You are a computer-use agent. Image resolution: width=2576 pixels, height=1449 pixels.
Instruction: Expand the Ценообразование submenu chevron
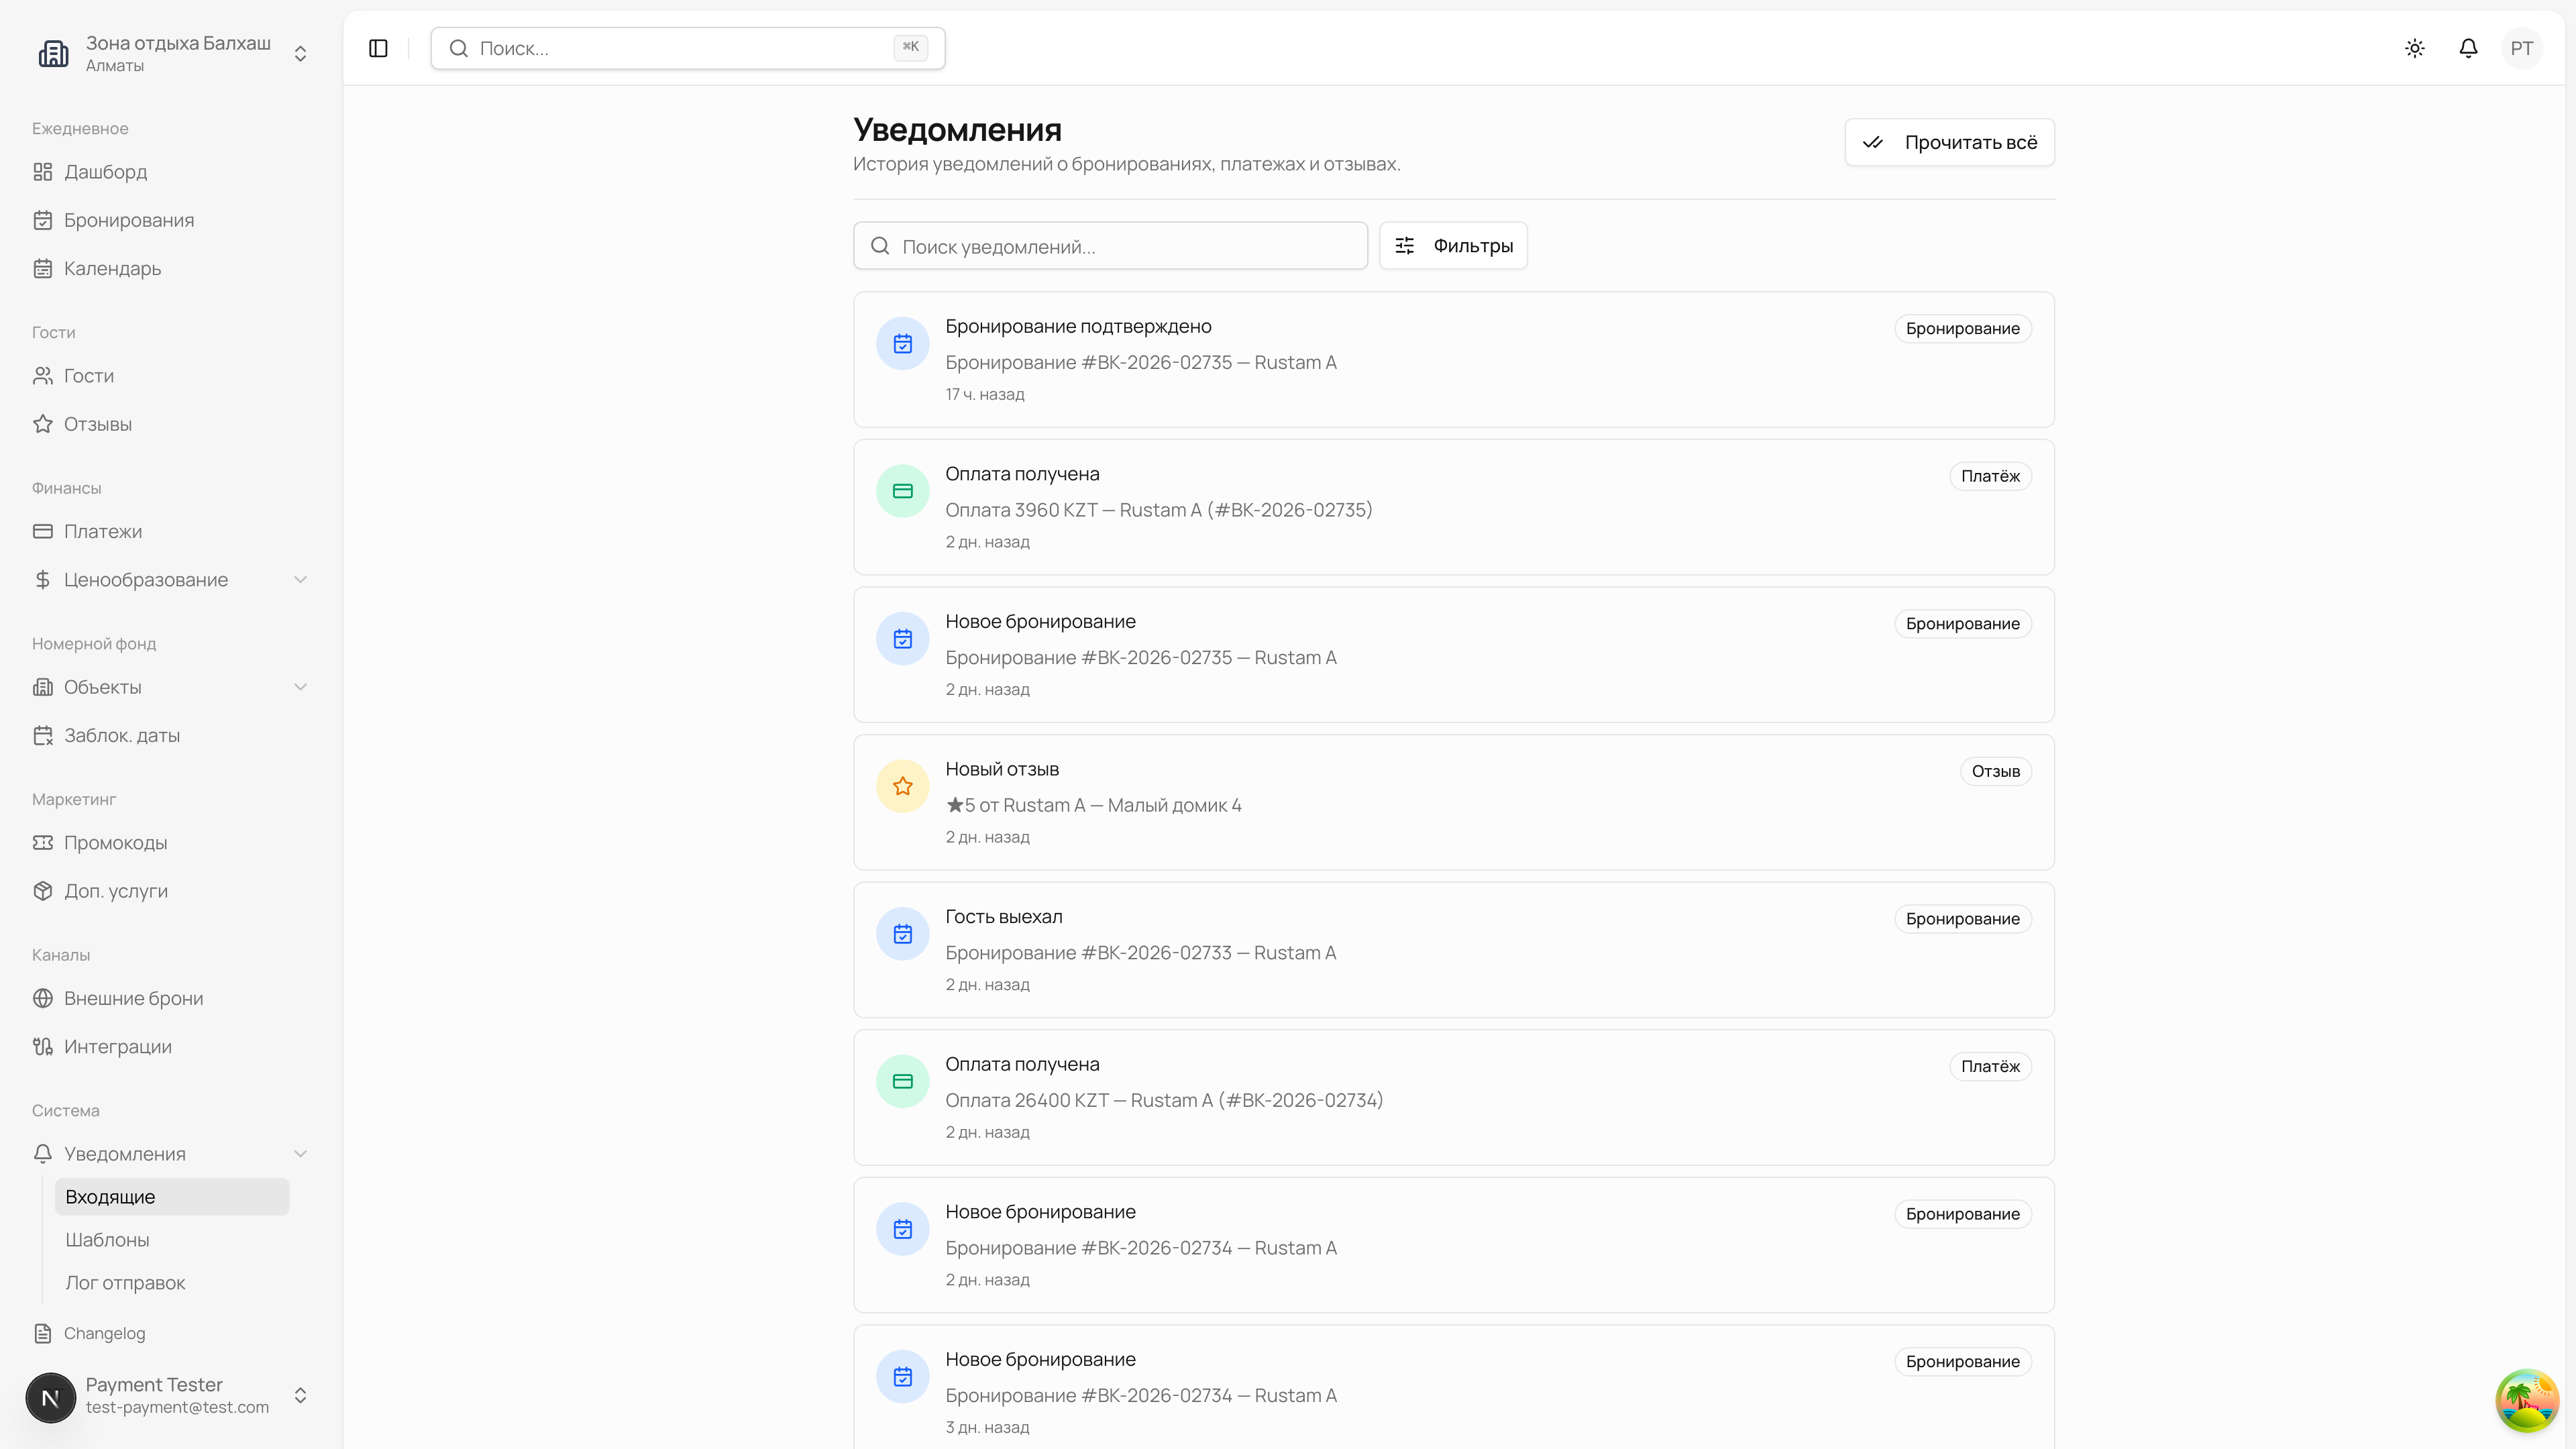[300, 580]
